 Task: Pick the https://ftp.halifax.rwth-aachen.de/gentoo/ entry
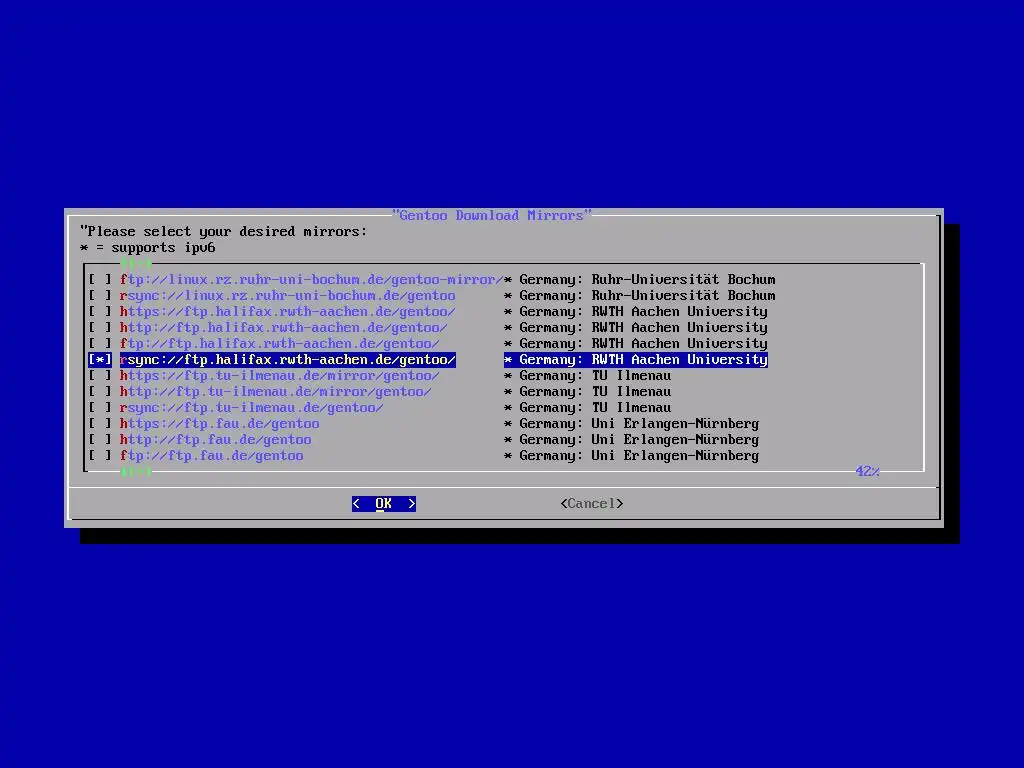287,312
